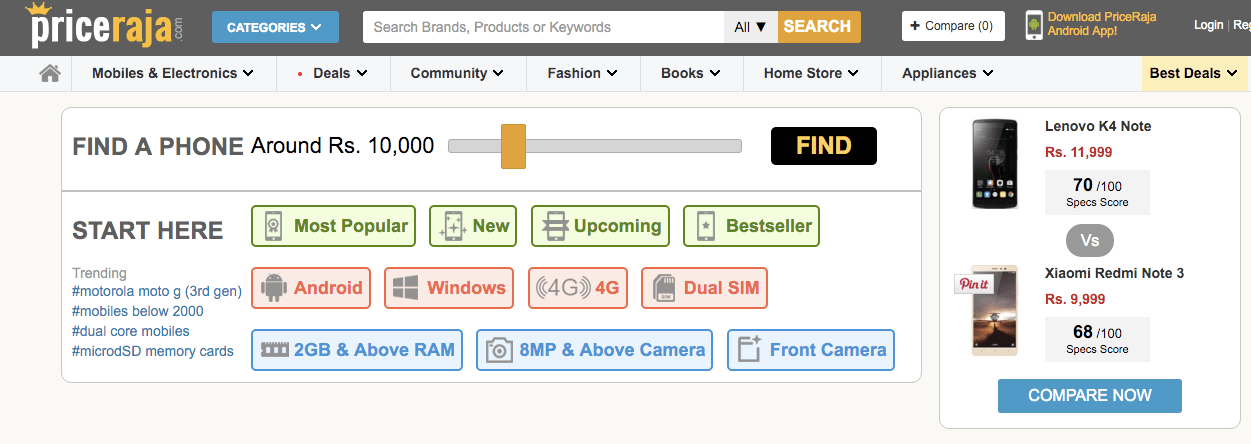1251x444 pixels.
Task: Click the Rs. 11,999 price
Action: (x=1078, y=152)
